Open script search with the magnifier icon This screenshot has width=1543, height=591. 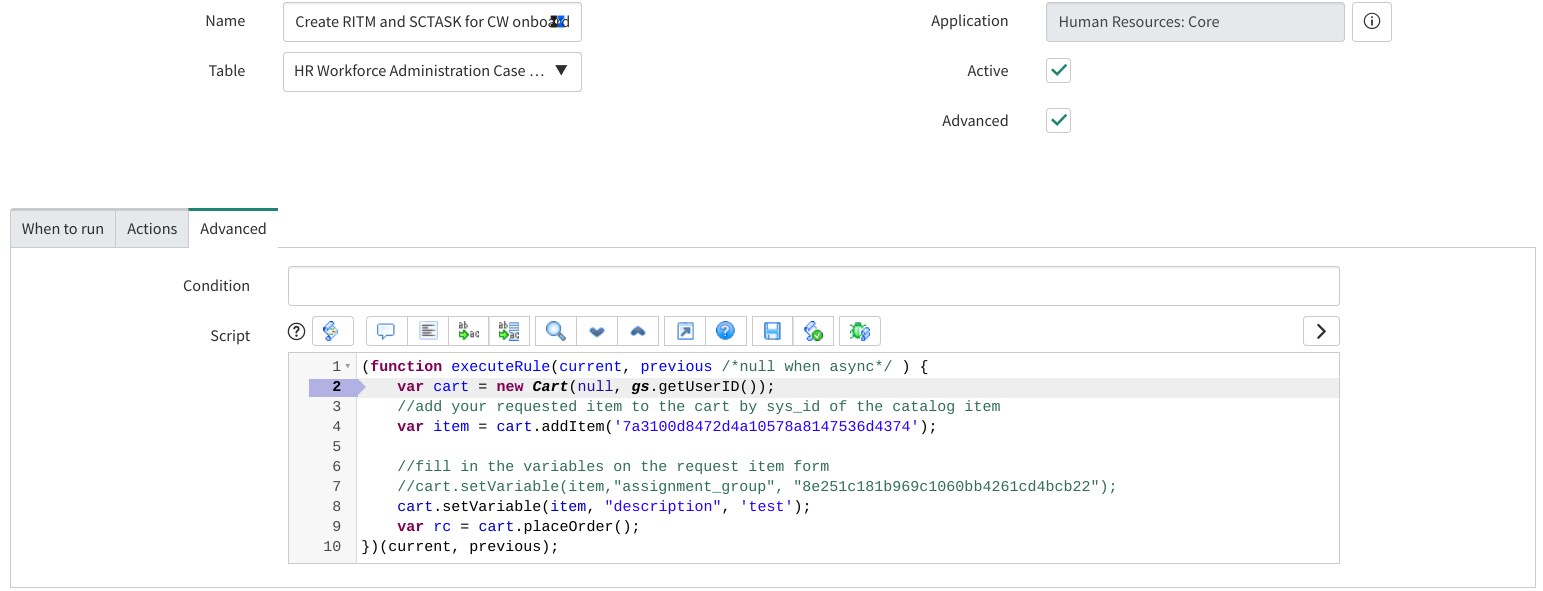pos(556,331)
